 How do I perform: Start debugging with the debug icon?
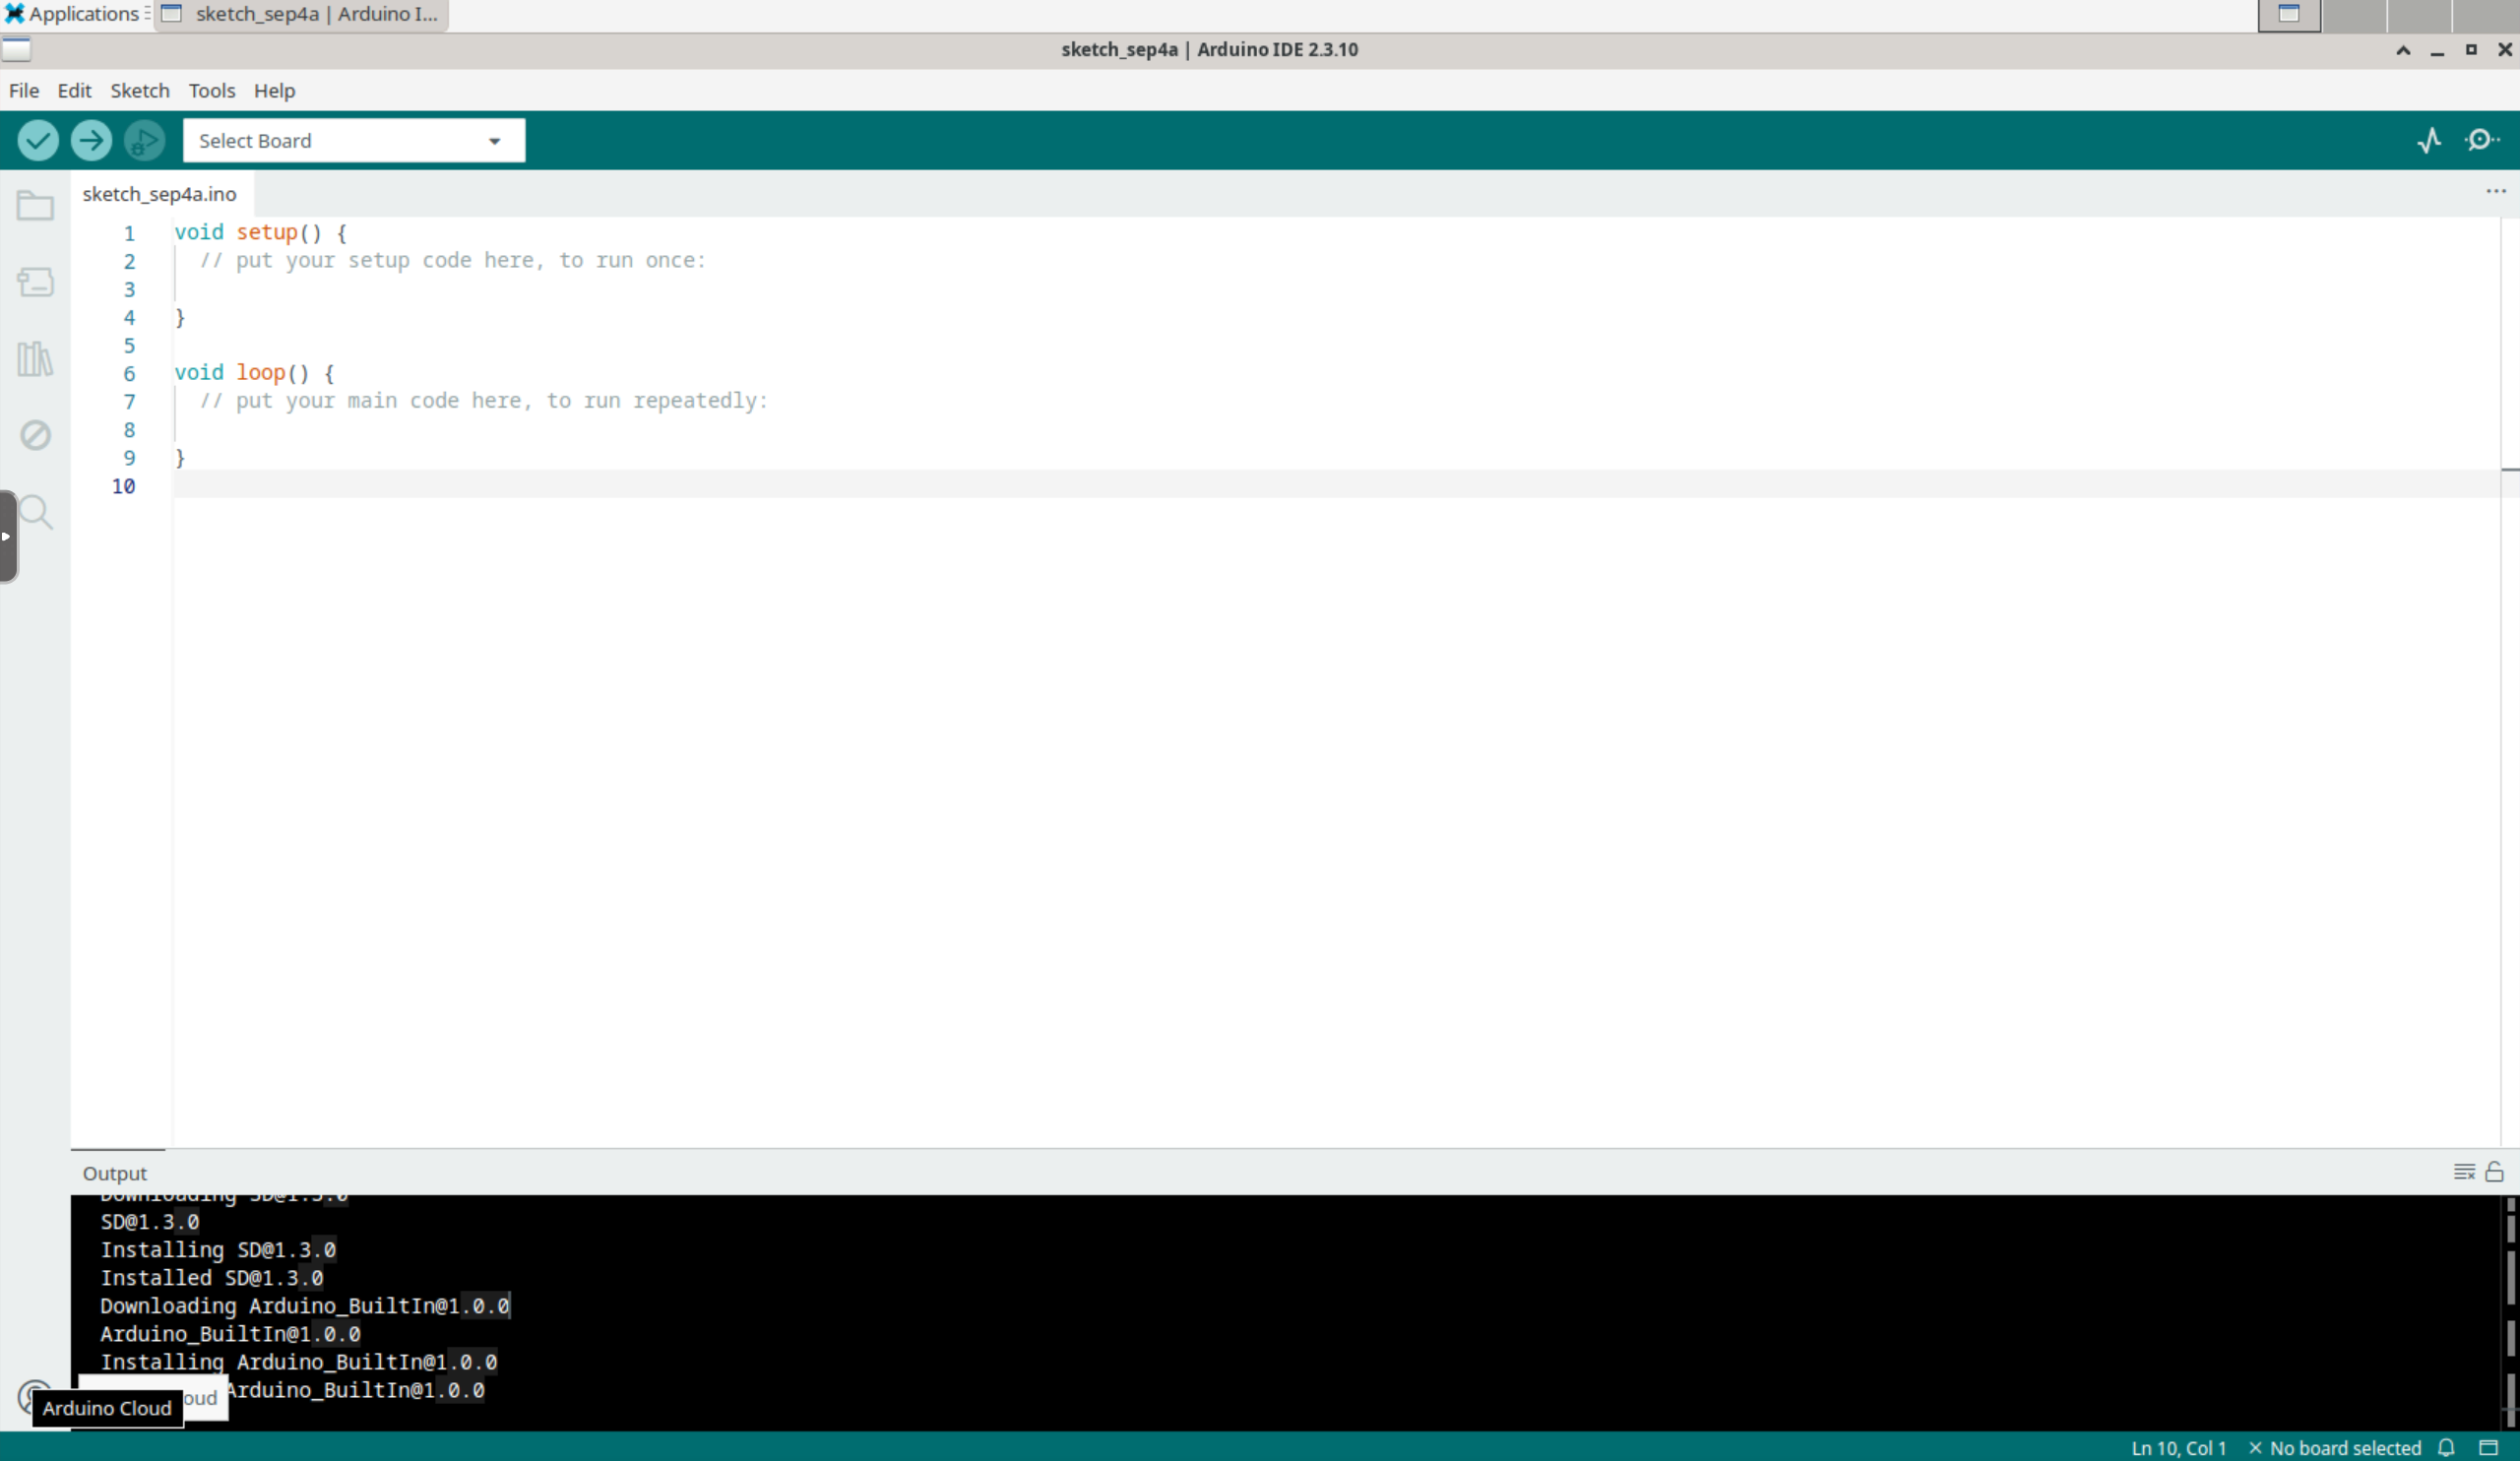click(144, 140)
